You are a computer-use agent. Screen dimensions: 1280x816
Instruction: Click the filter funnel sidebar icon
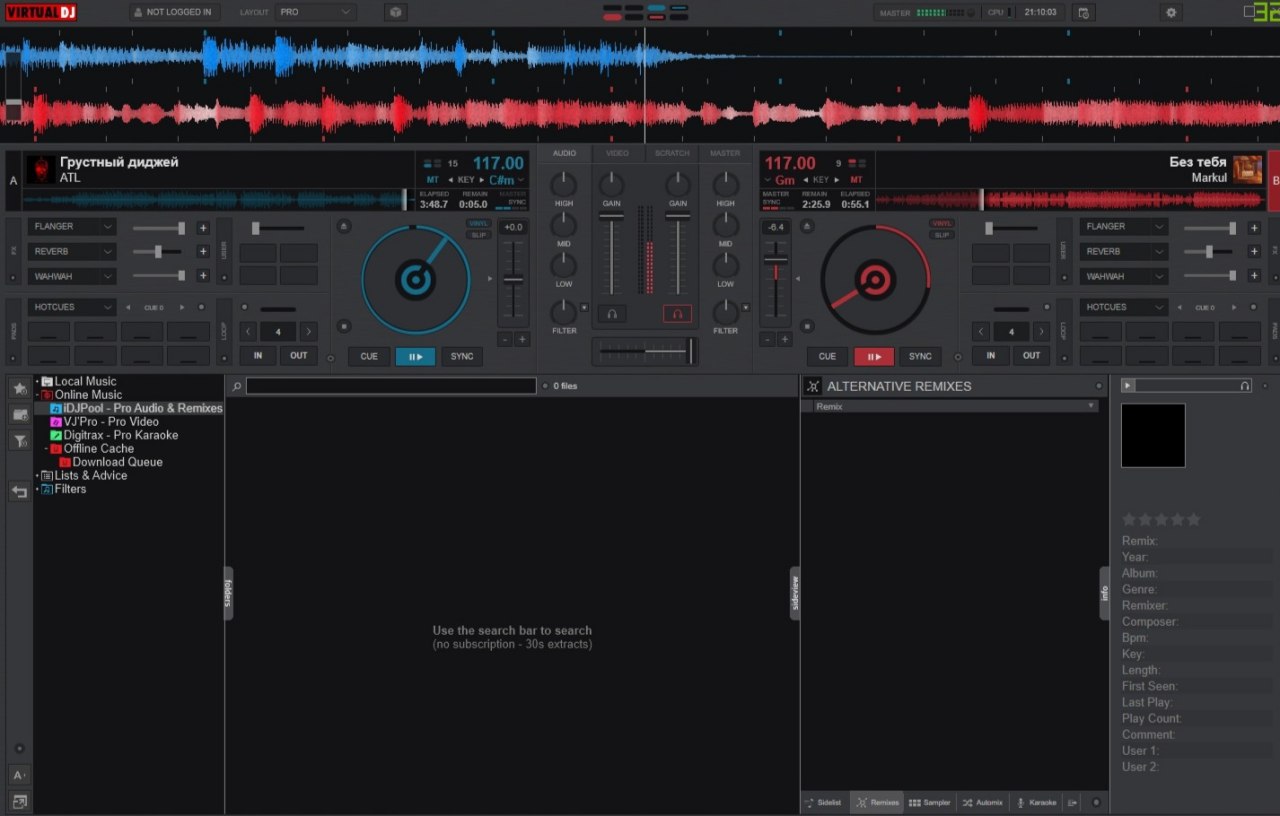pos(20,441)
